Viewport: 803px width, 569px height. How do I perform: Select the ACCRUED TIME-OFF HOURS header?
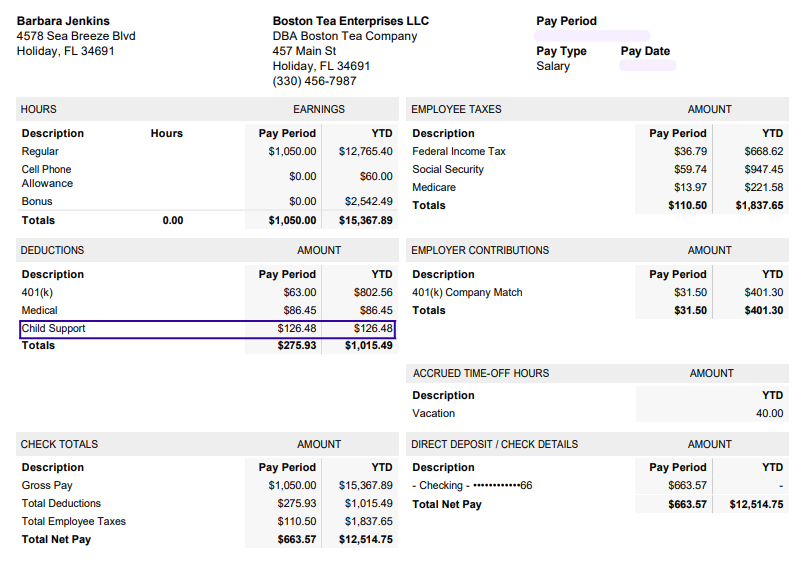coord(481,373)
